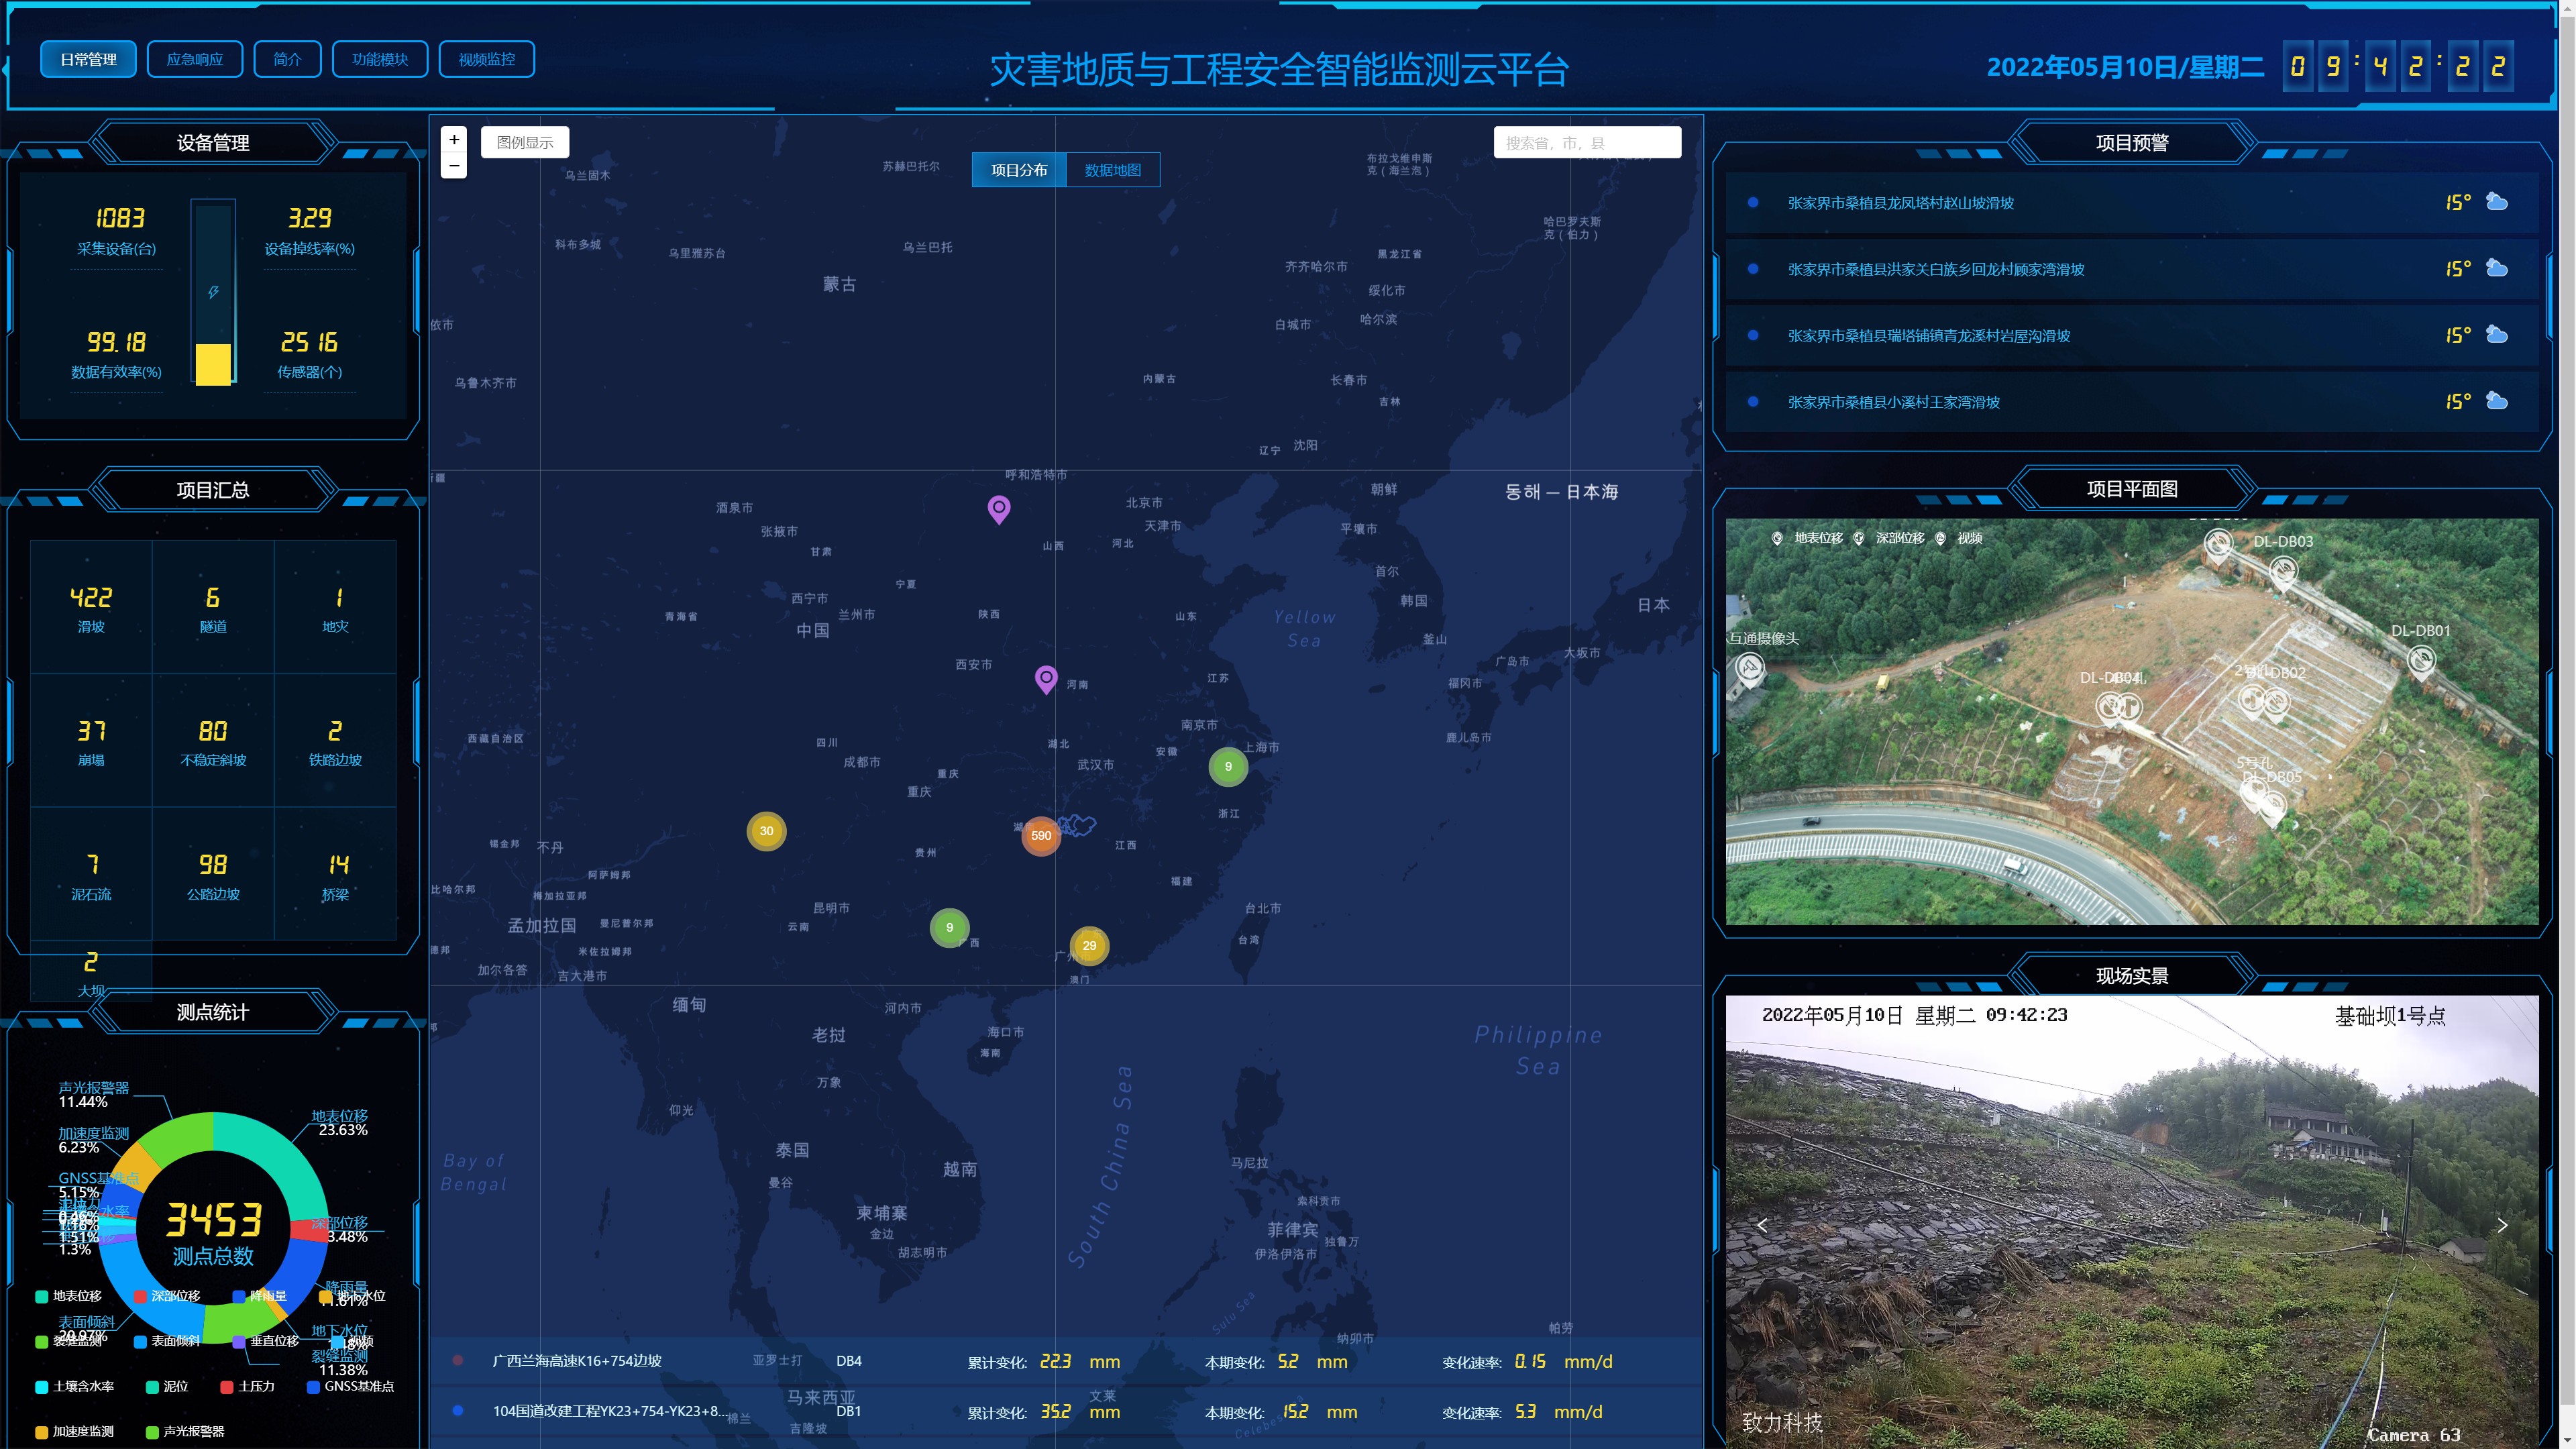Click the yellow 30 cluster marker
Image resolution: width=2576 pixels, height=1449 pixels.
click(766, 831)
